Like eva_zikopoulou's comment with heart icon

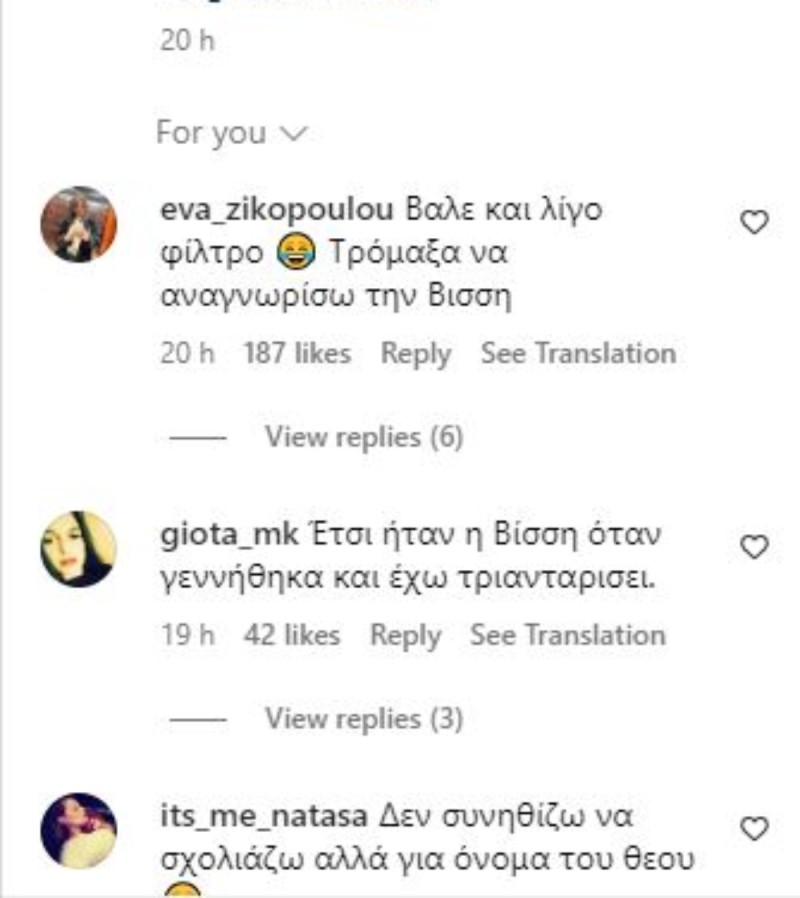(754, 222)
